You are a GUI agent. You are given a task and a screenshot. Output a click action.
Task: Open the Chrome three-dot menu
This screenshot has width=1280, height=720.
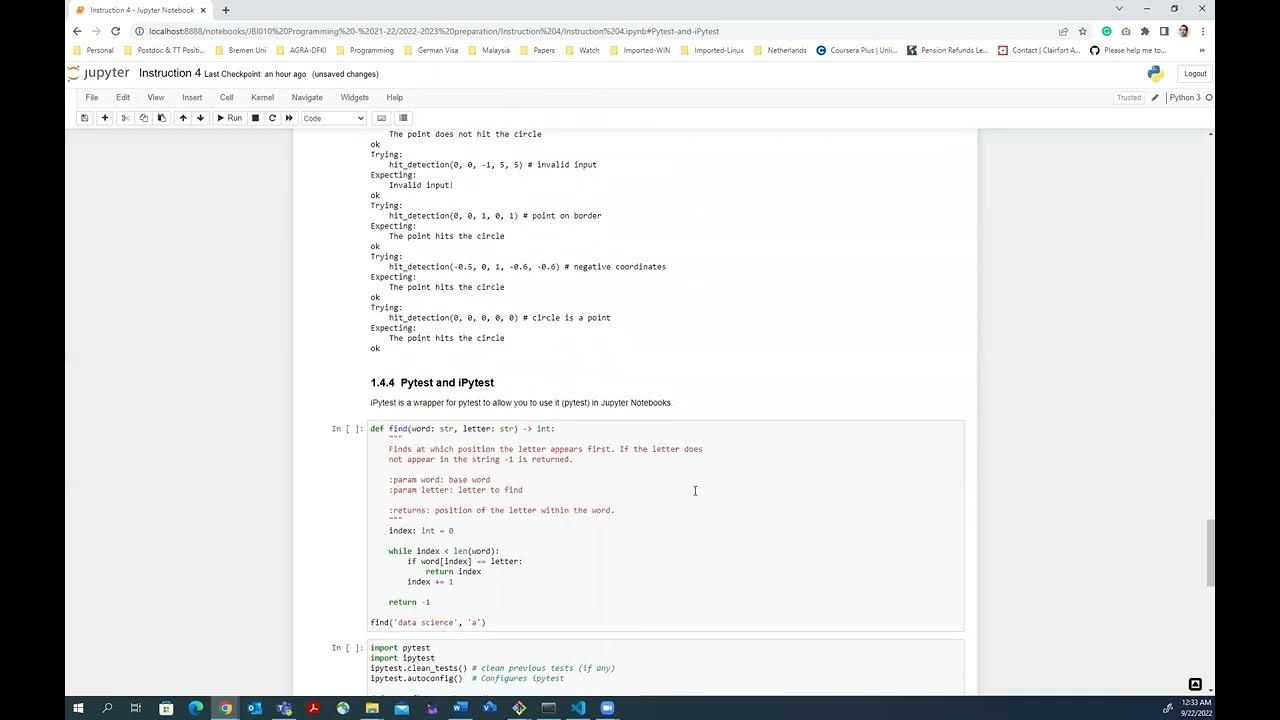pyautogui.click(x=1203, y=31)
